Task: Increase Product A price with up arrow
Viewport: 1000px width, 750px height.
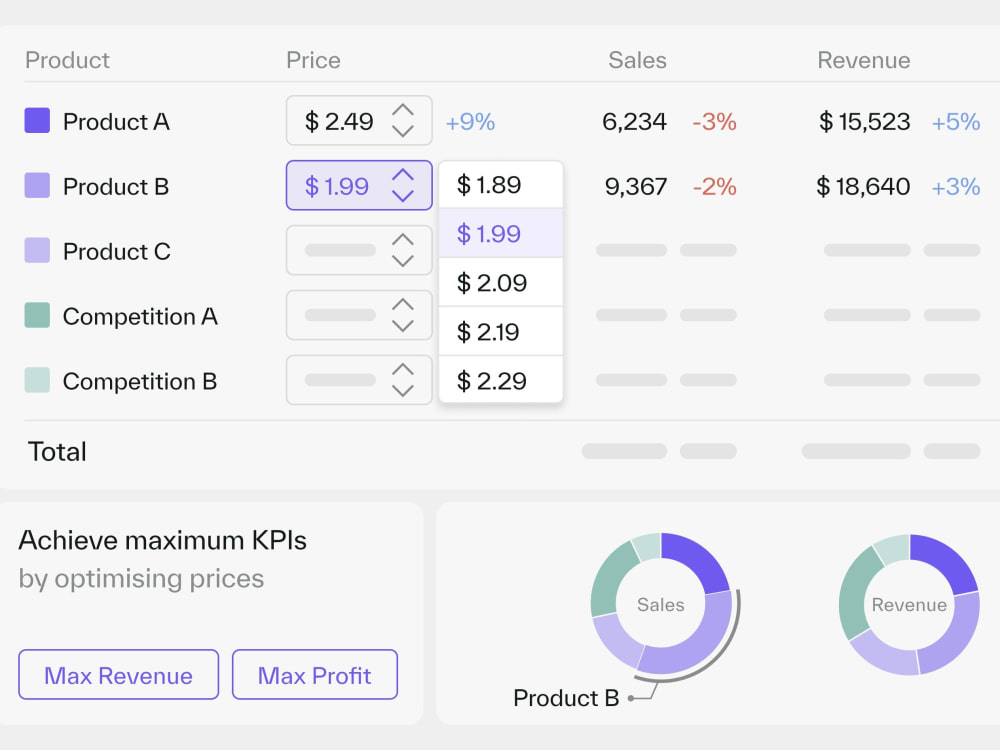Action: 402,110
